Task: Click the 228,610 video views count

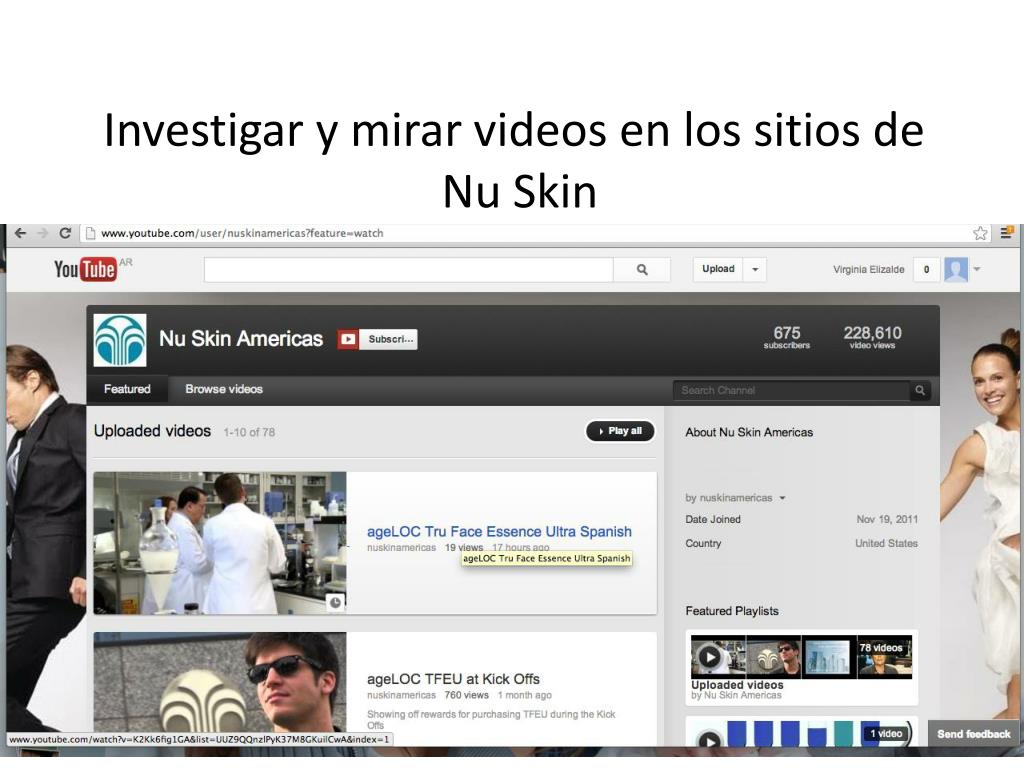Action: pyautogui.click(x=872, y=338)
